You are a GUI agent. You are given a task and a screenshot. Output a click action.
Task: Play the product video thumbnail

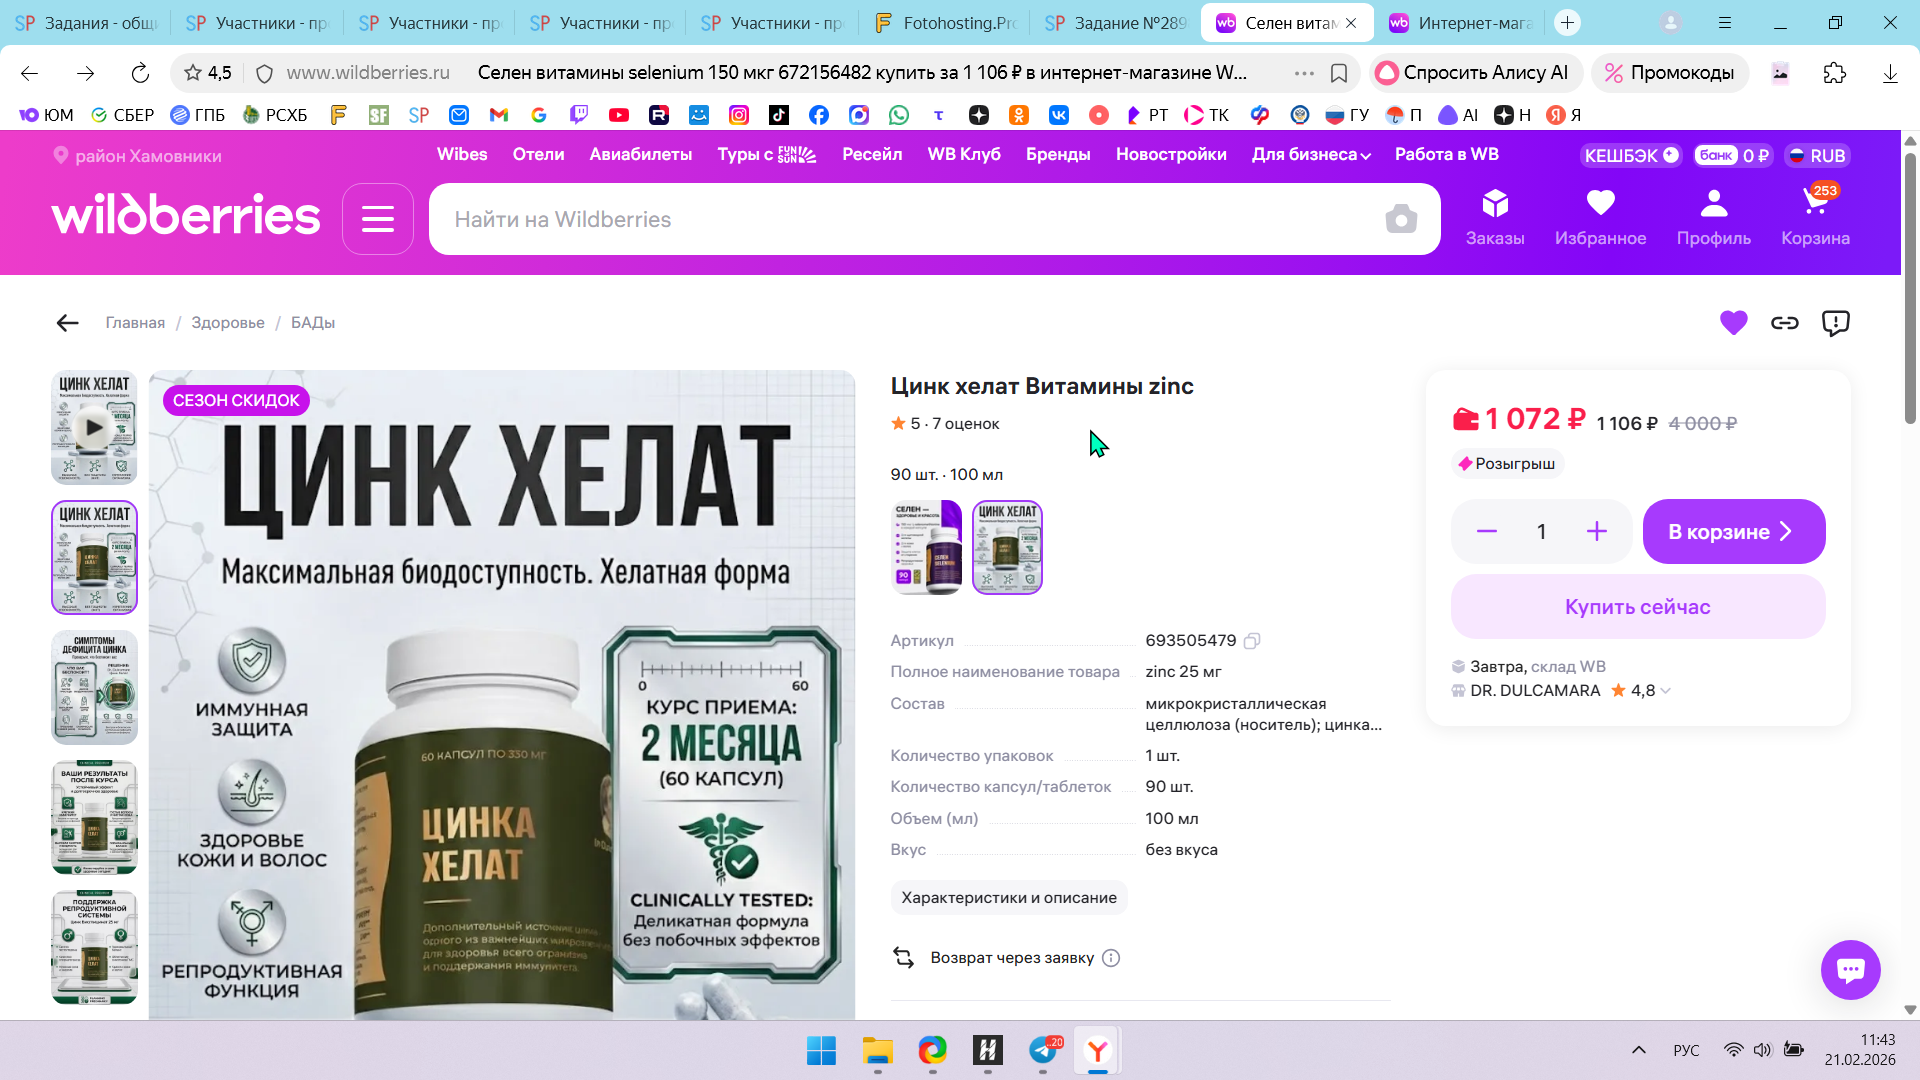[x=94, y=428]
